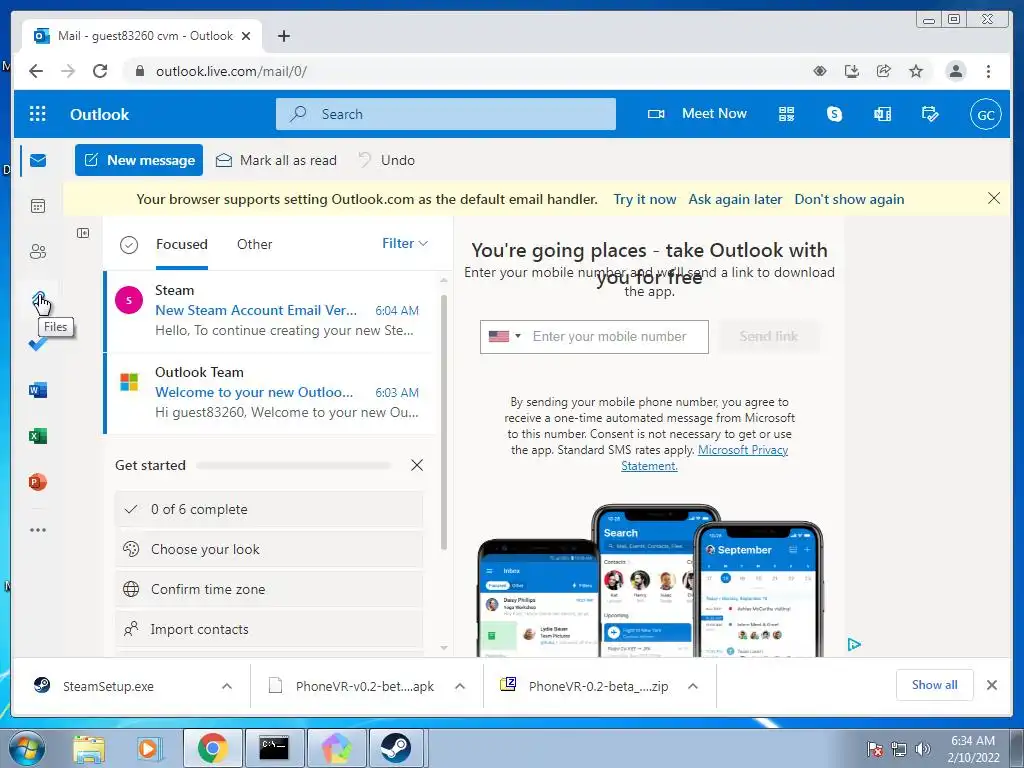
Task: Show all downloads
Action: coord(935,685)
